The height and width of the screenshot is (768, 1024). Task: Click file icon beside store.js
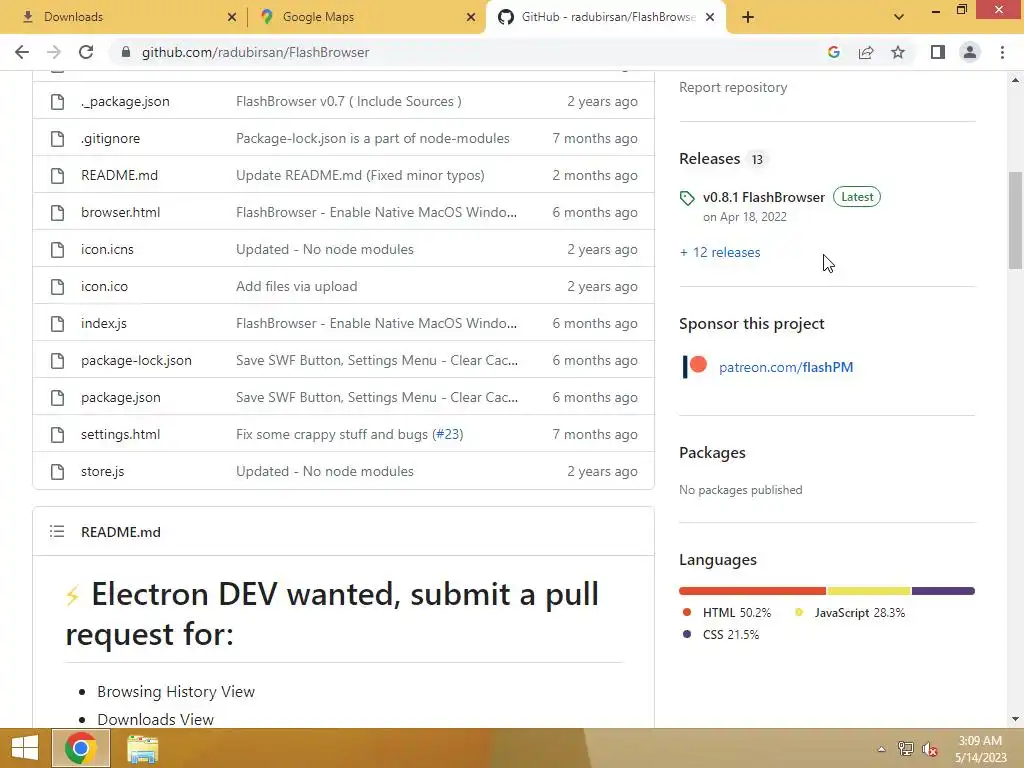pos(57,472)
